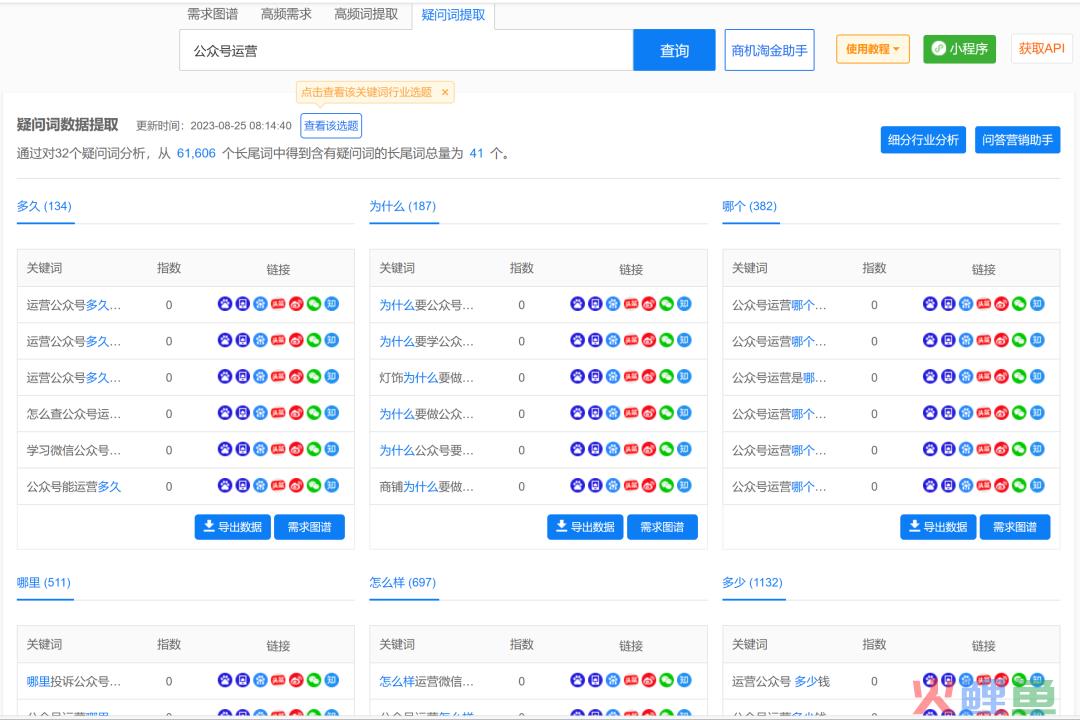Image resolution: width=1080 pixels, height=720 pixels.
Task: Open the 哪个 (382) section link
Action: click(x=749, y=206)
